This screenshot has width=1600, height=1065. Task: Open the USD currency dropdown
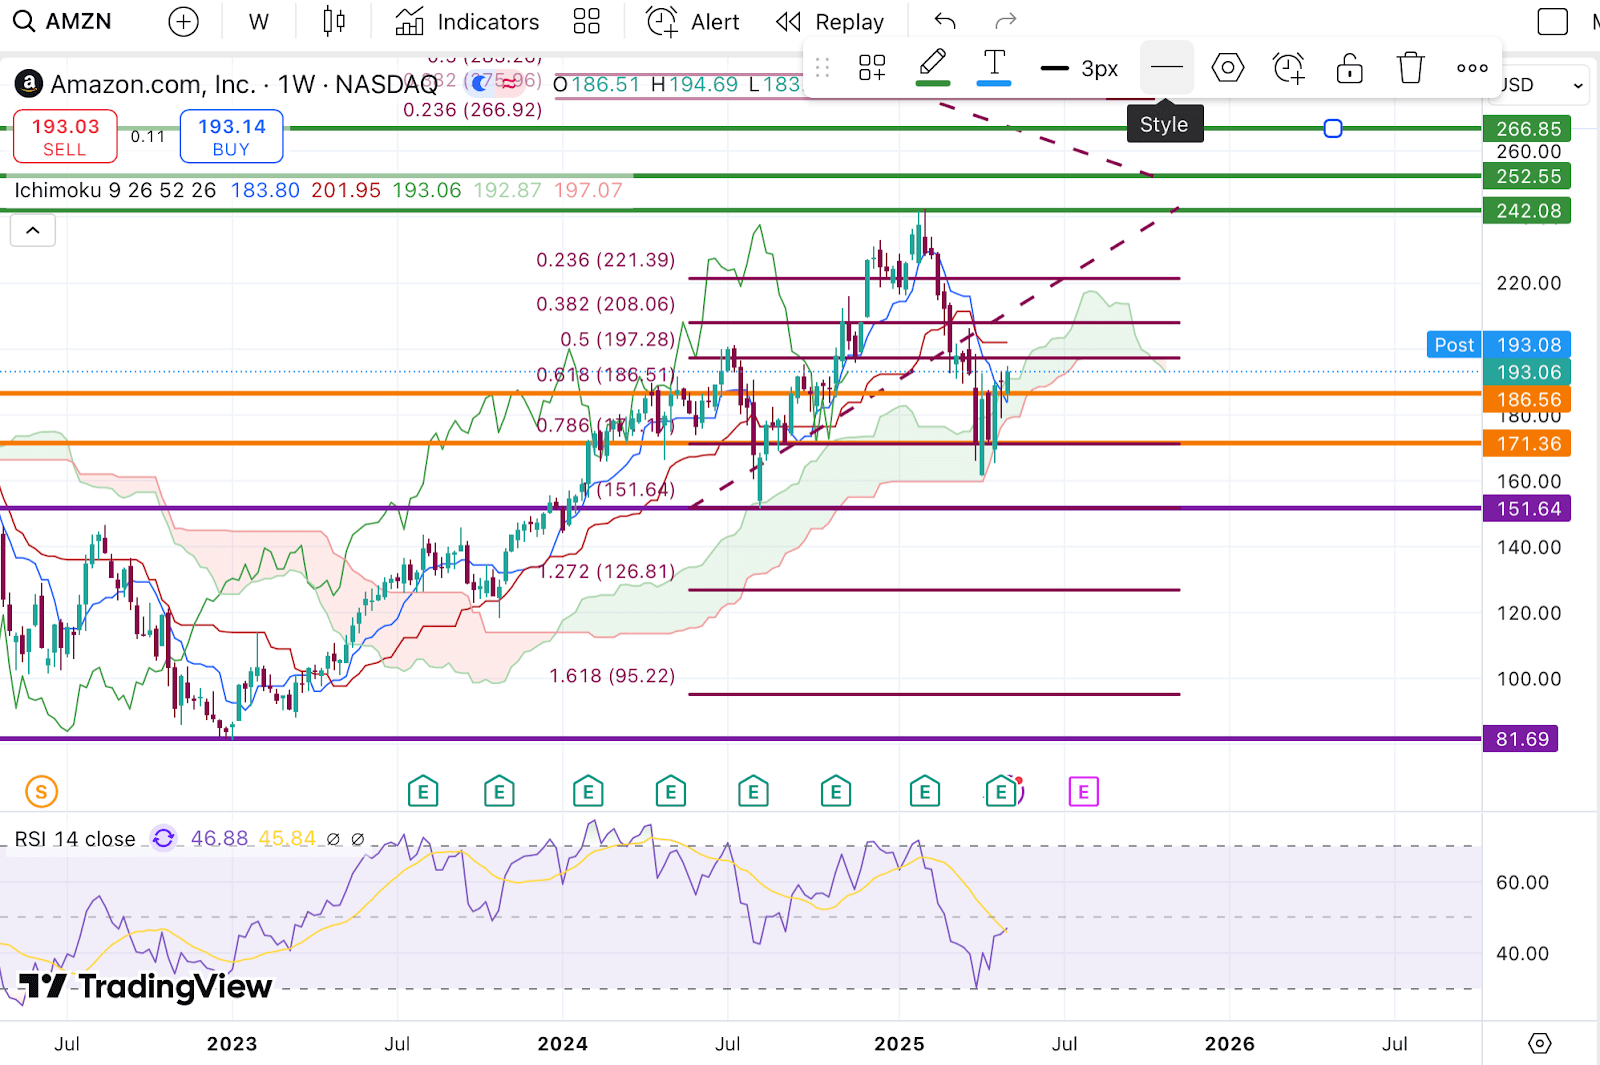(x=1542, y=85)
